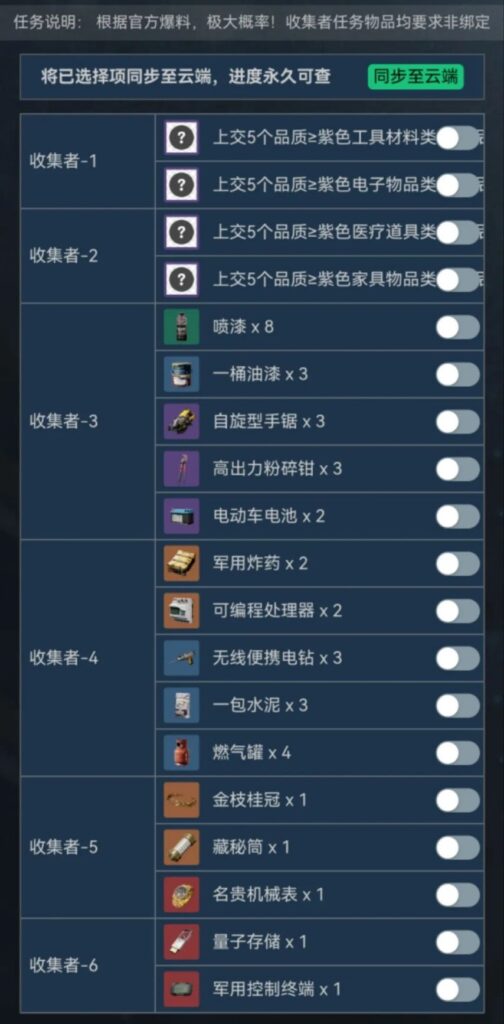
Task: Toggle the 喷漆 x 8 switch
Action: [x=458, y=327]
